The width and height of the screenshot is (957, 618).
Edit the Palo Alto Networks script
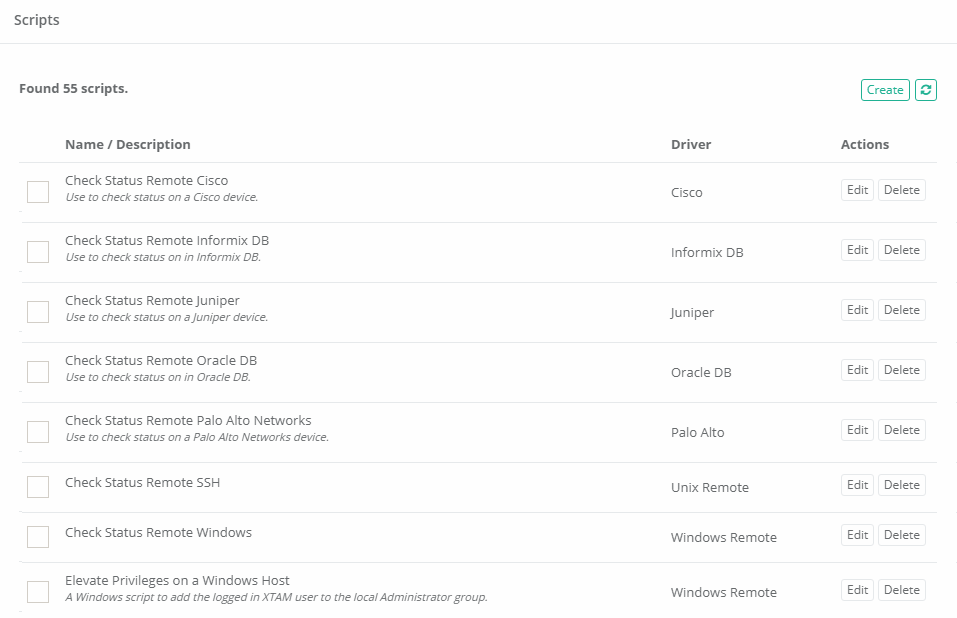pos(857,430)
